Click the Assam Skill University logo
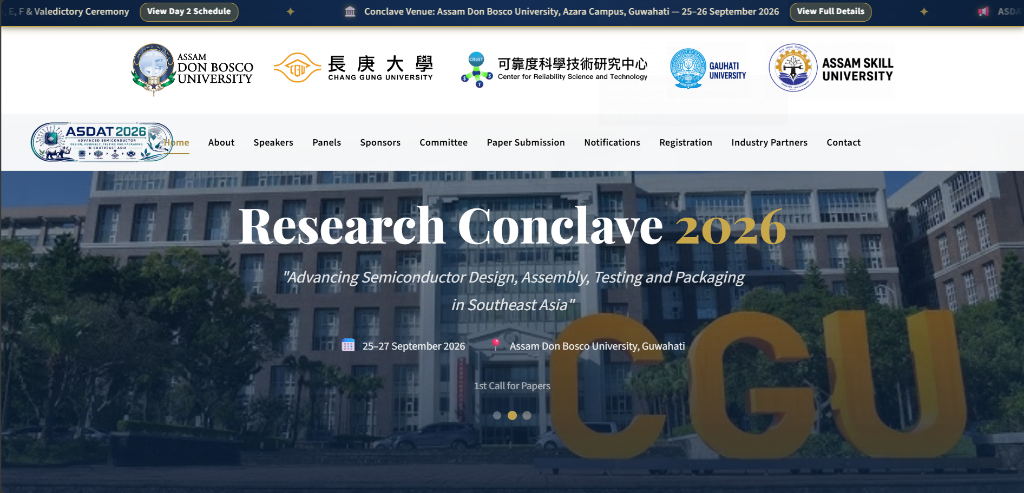This screenshot has height=493, width=1024. point(831,68)
